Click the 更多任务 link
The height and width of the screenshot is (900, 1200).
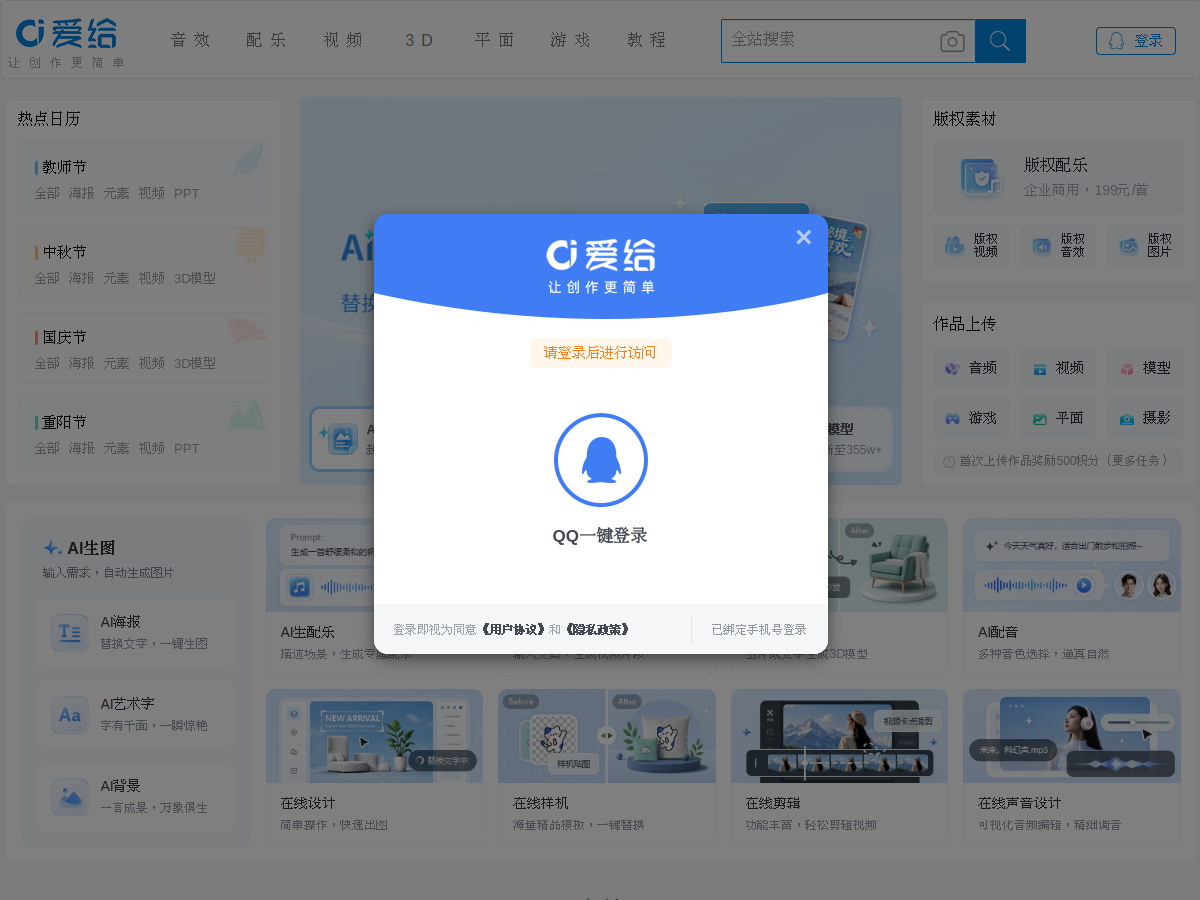(x=1137, y=461)
